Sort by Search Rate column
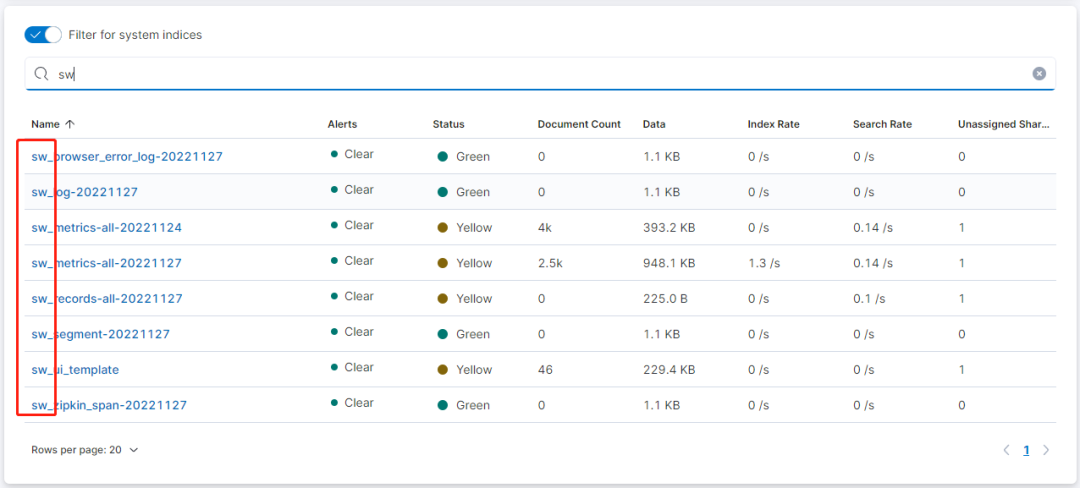 [882, 124]
